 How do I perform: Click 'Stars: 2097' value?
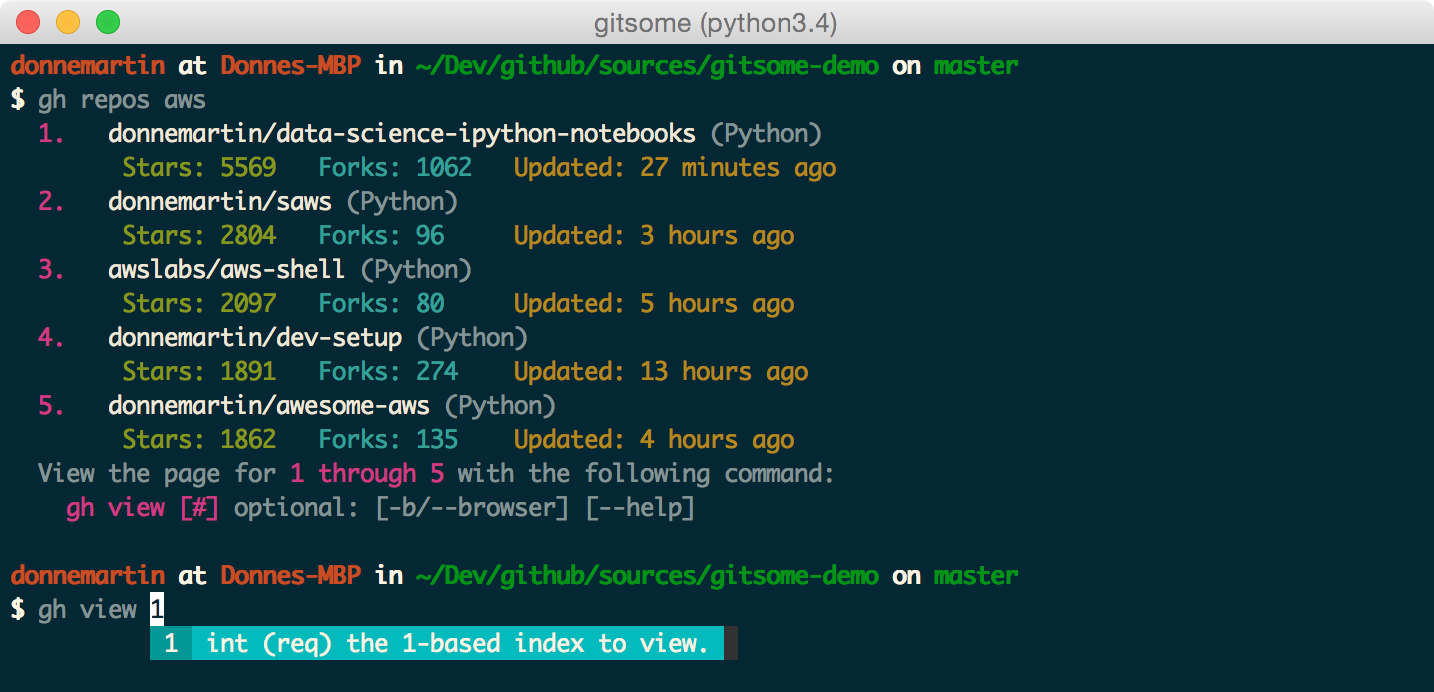(199, 303)
